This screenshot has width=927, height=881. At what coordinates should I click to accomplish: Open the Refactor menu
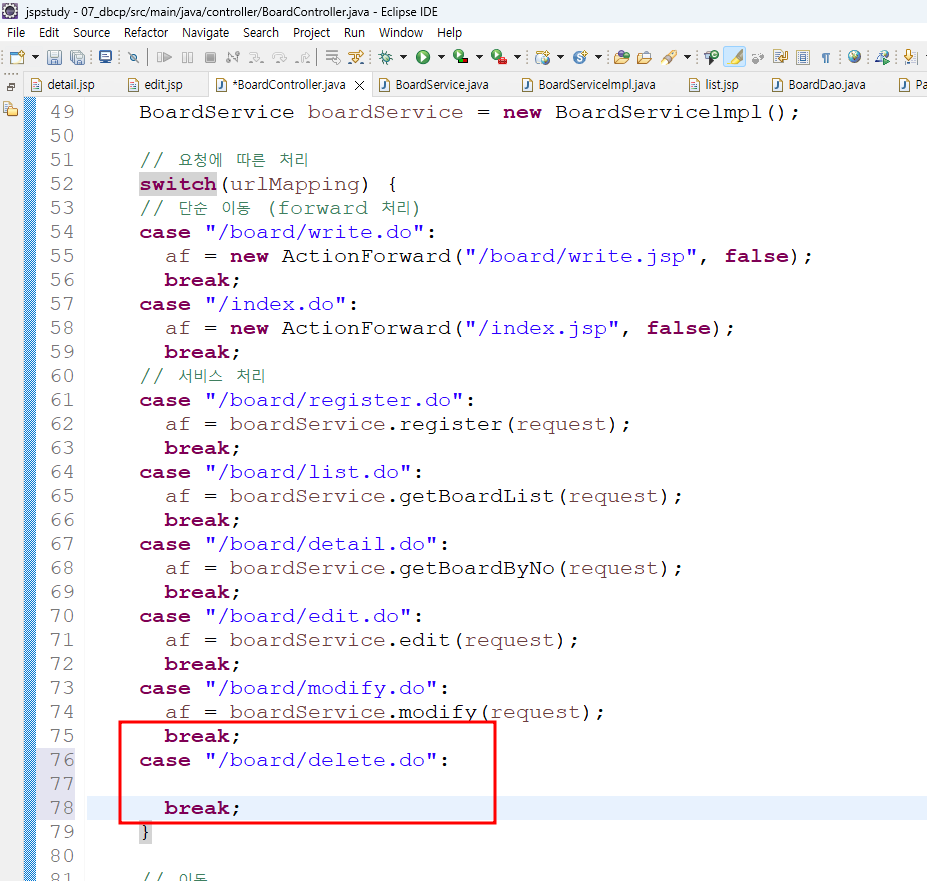pos(145,33)
